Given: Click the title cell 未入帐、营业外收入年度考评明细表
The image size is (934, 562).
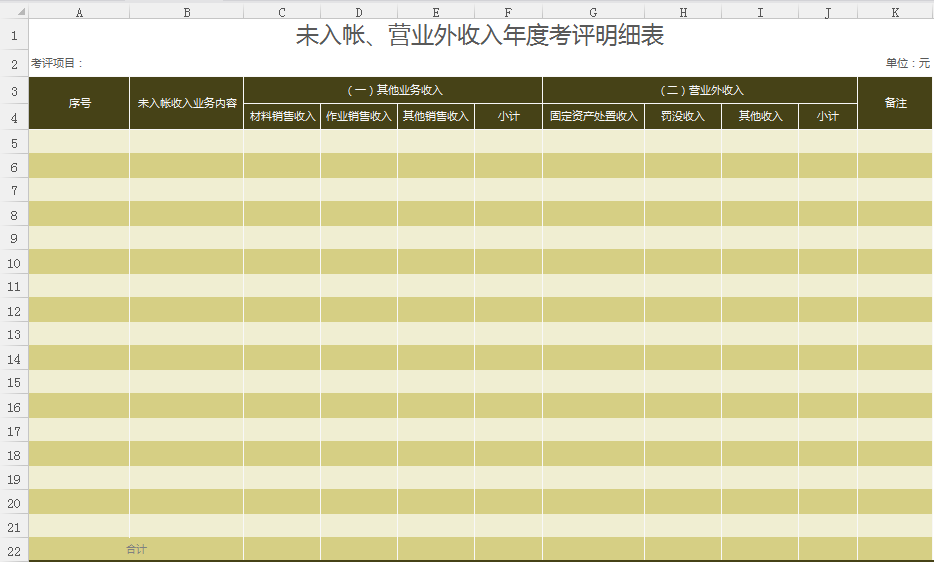Looking at the screenshot, I should point(480,37).
